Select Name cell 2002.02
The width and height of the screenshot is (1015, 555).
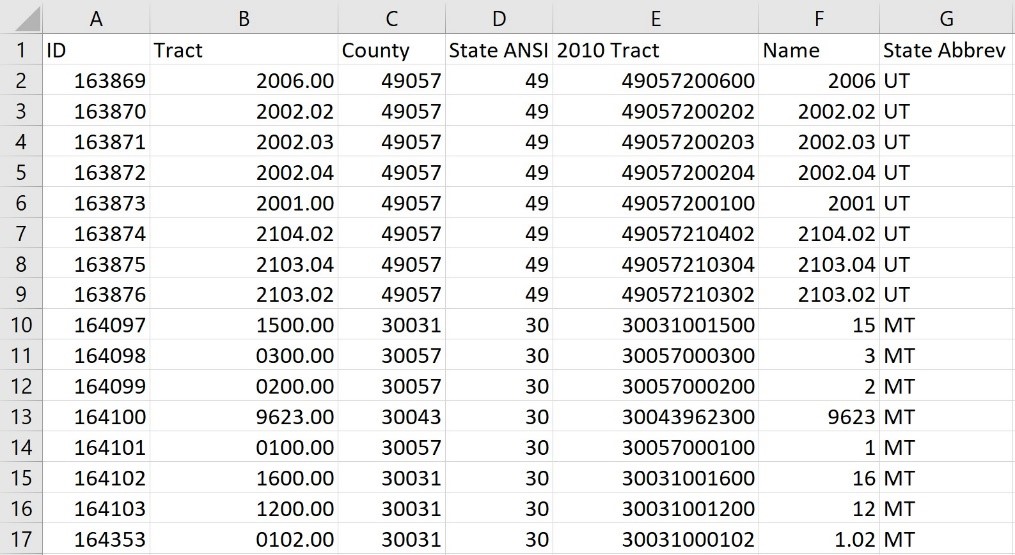[819, 111]
